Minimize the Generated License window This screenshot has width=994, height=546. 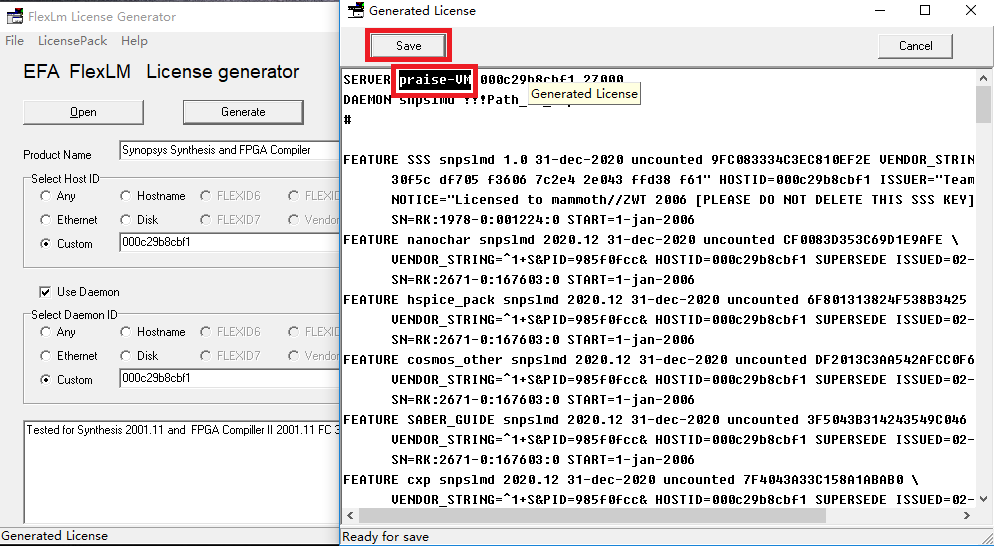pos(879,10)
